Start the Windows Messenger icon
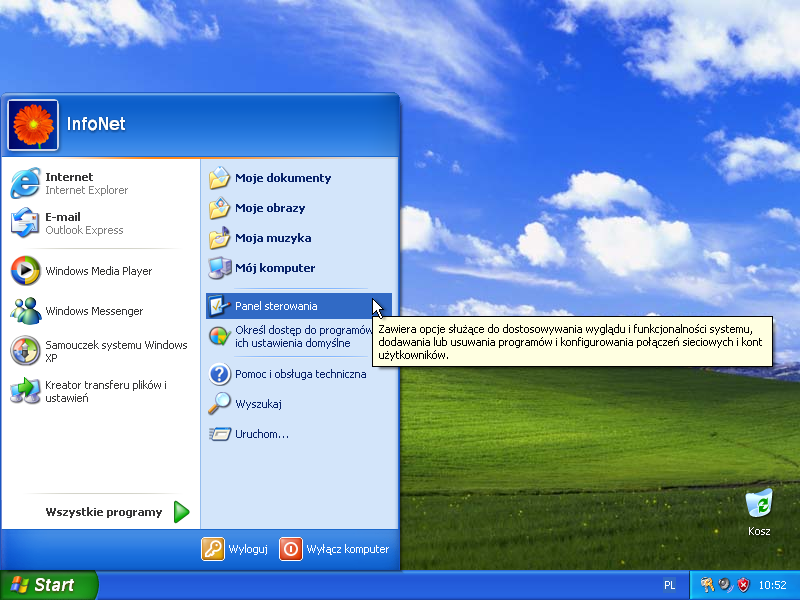The height and width of the screenshot is (600, 800). (25, 311)
